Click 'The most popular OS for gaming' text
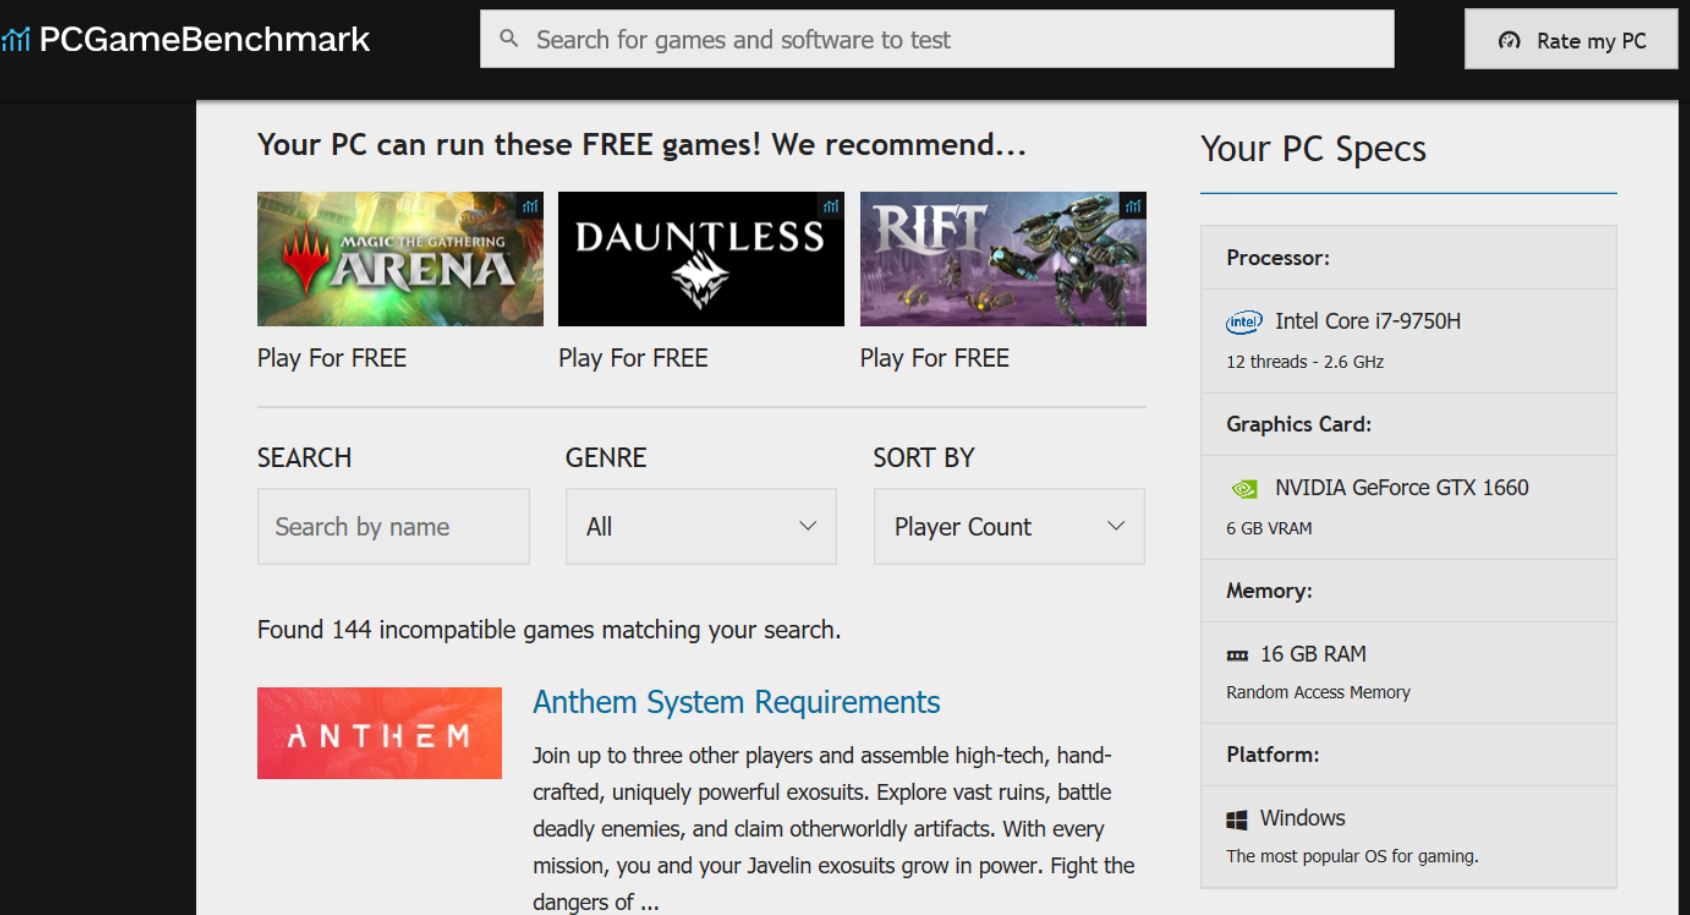This screenshot has width=1690, height=915. (1352, 856)
